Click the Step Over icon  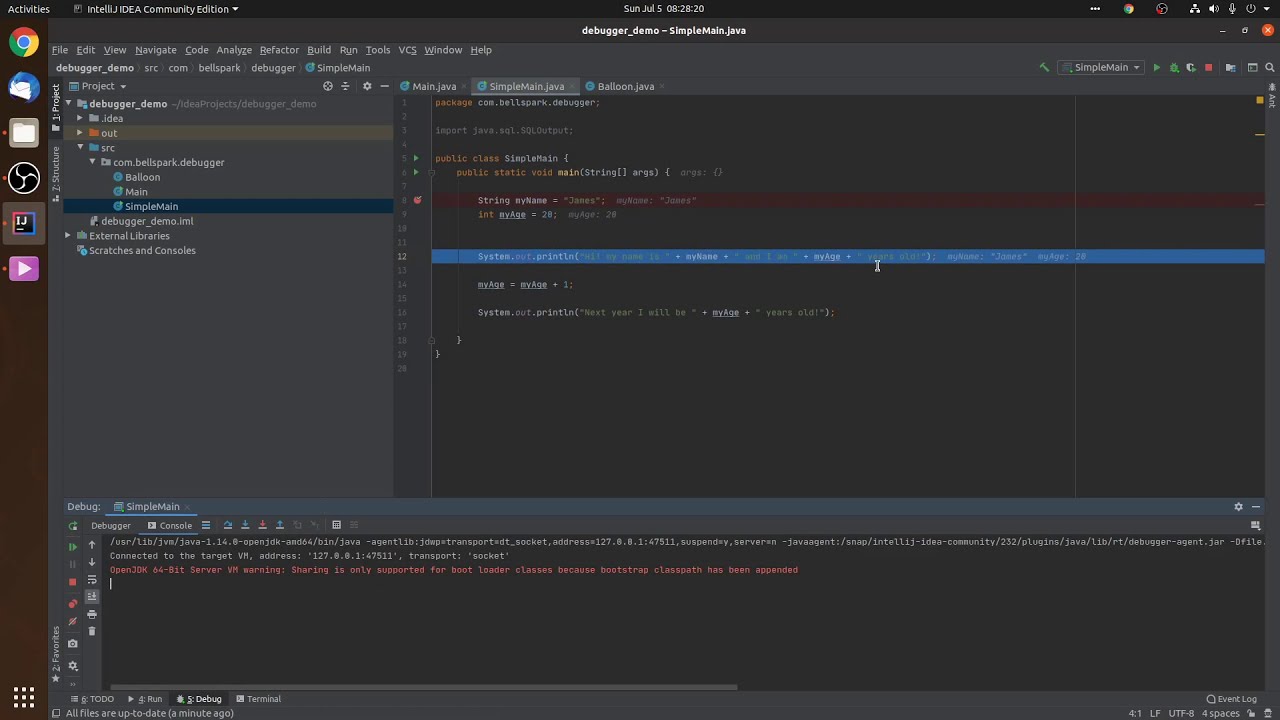[x=228, y=525]
